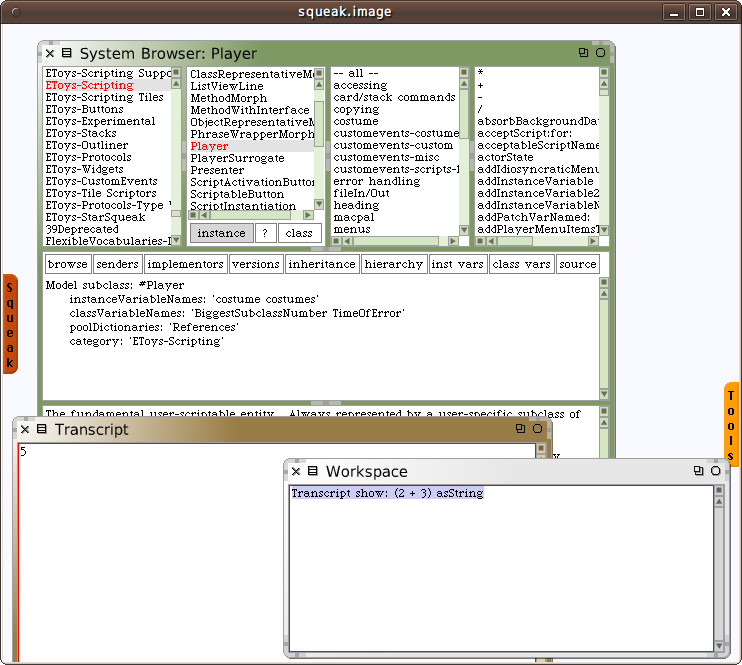Toggle the '?' class comment button
The image size is (742, 665).
click(x=265, y=233)
